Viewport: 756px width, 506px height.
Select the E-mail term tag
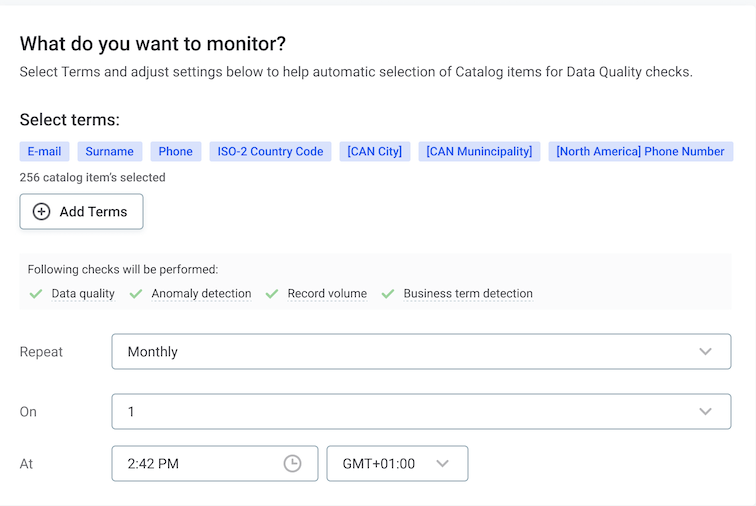(44, 152)
